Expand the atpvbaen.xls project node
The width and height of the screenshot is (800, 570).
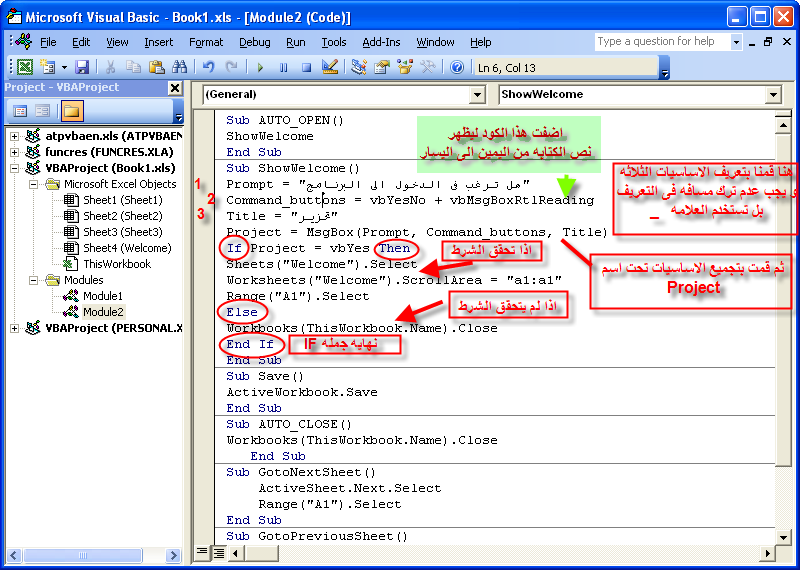pyautogui.click(x=14, y=136)
